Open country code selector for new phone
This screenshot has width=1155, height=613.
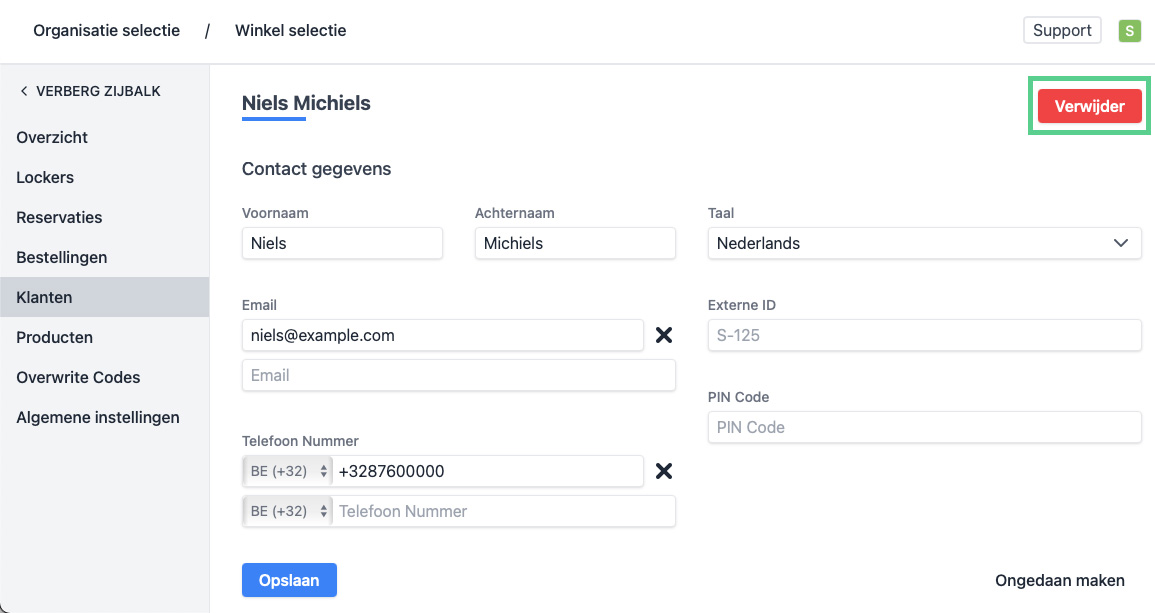click(289, 511)
